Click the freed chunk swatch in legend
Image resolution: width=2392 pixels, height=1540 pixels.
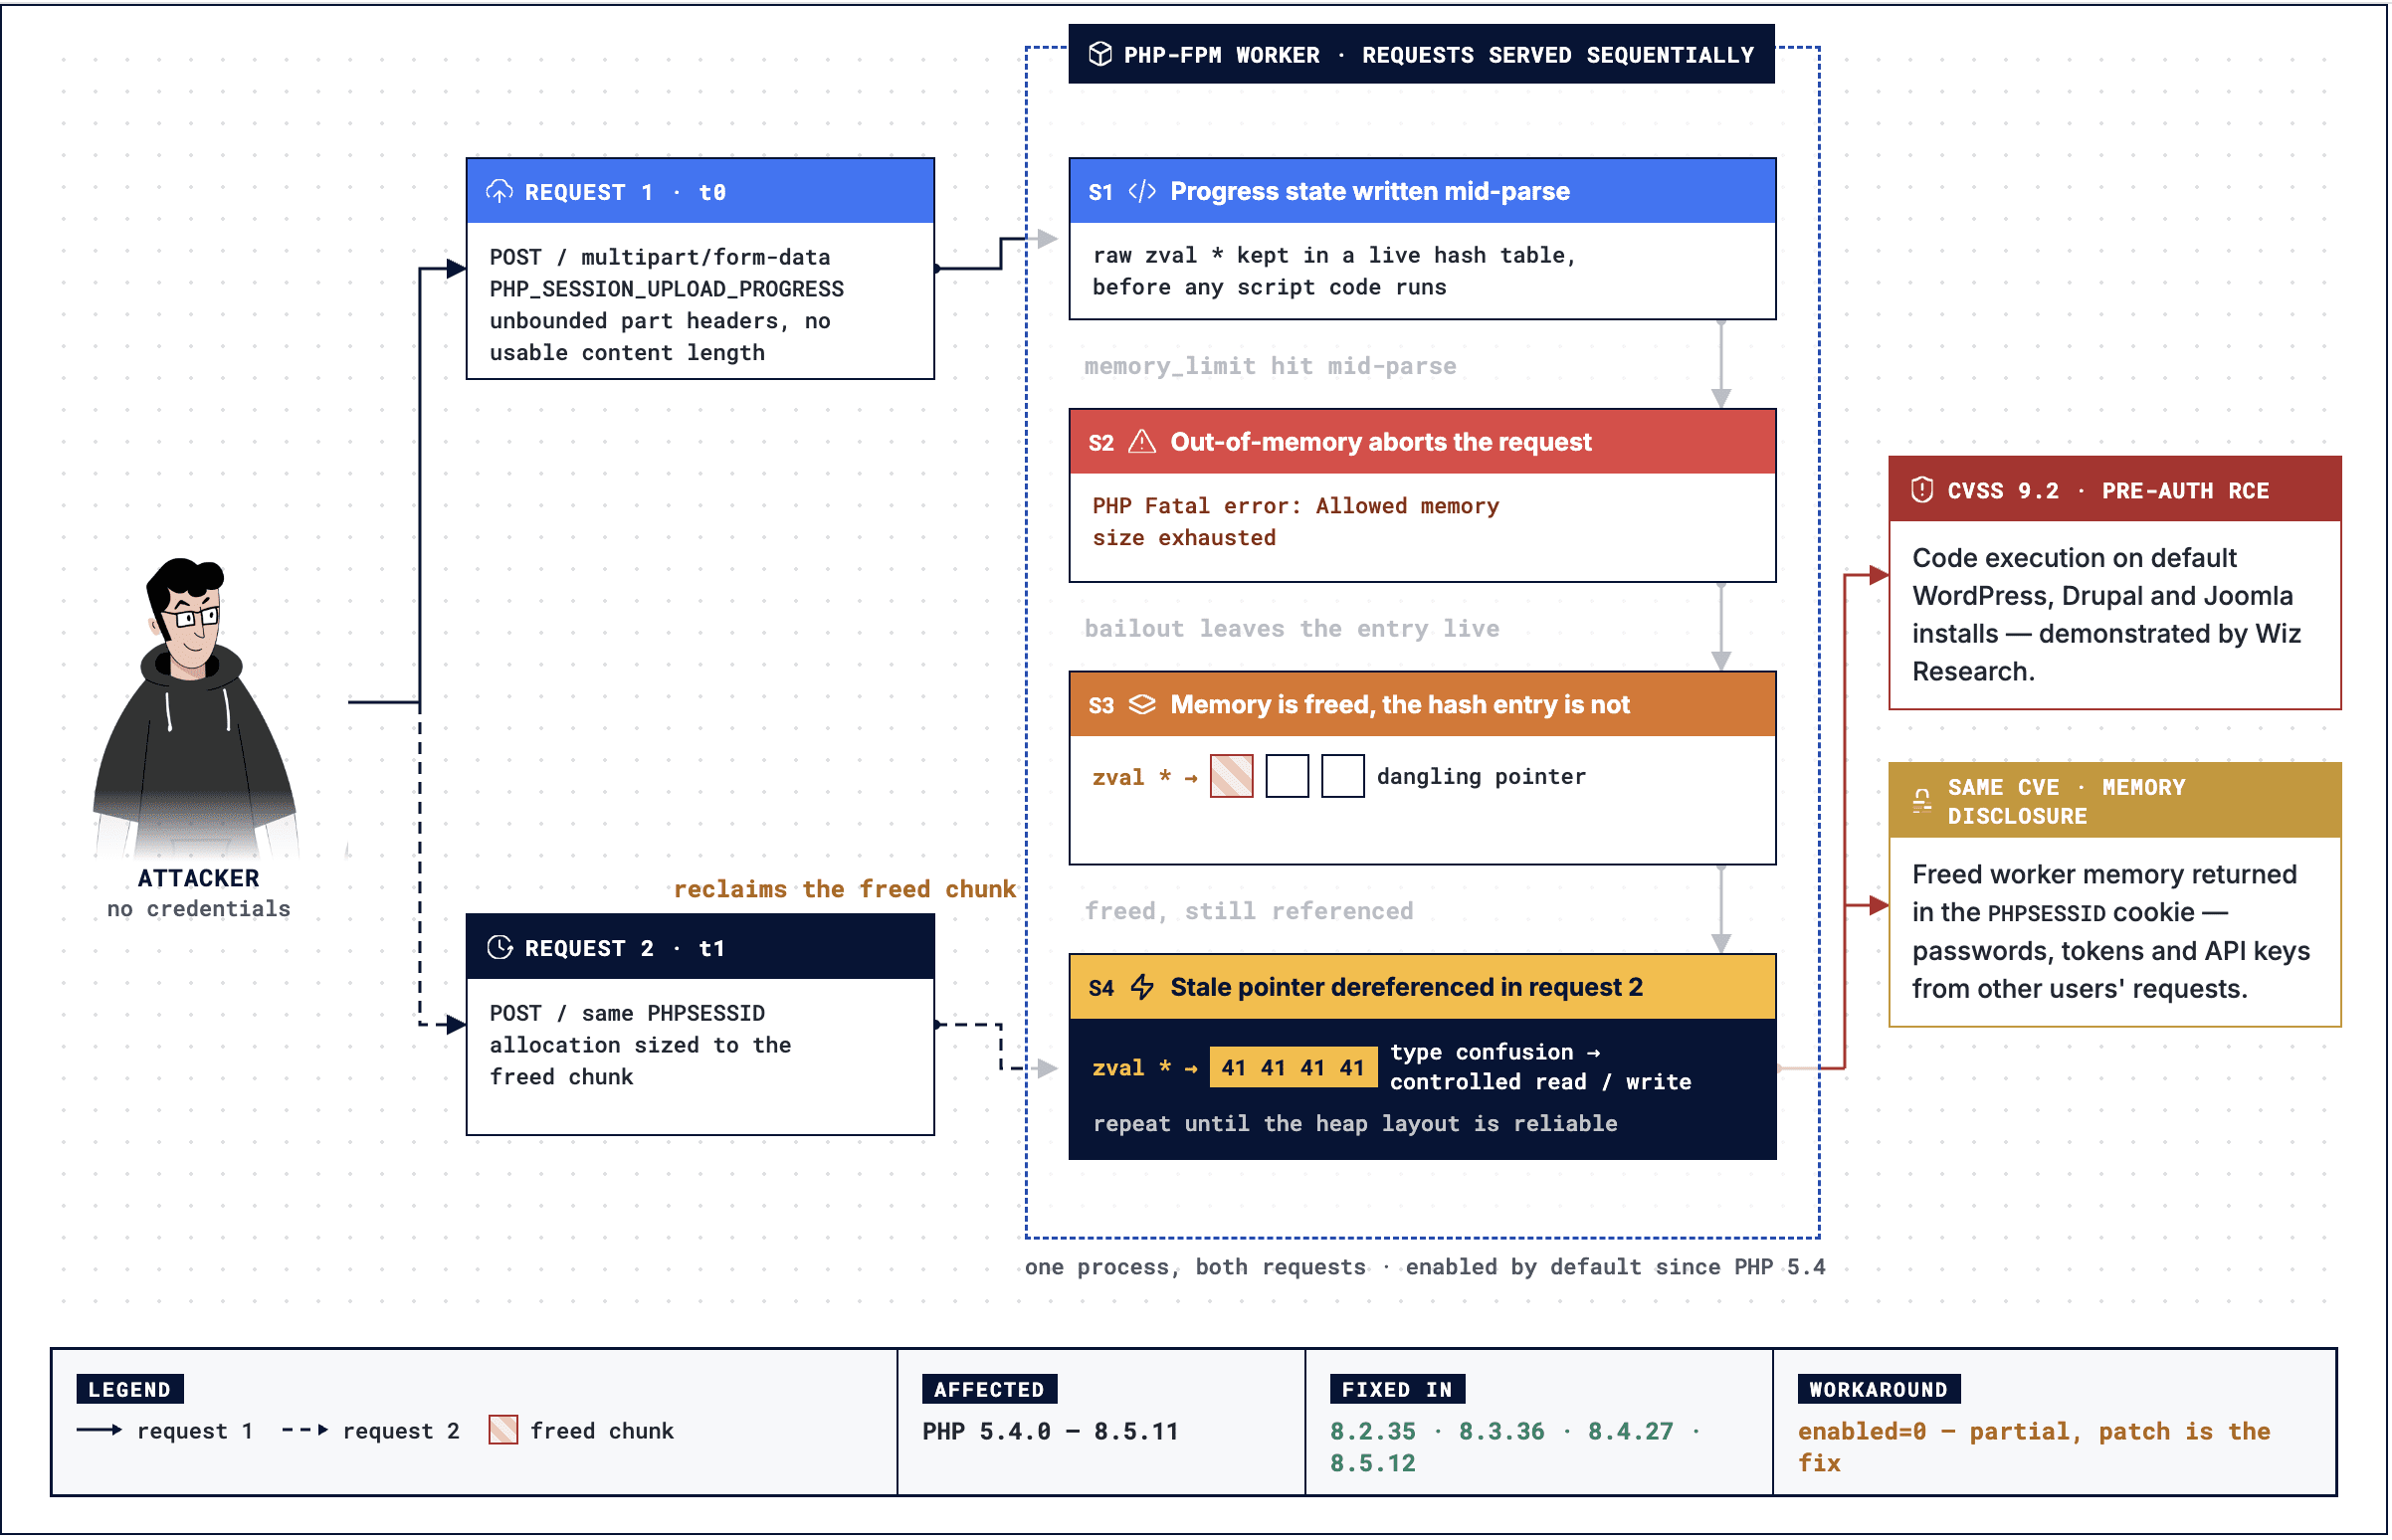point(504,1432)
